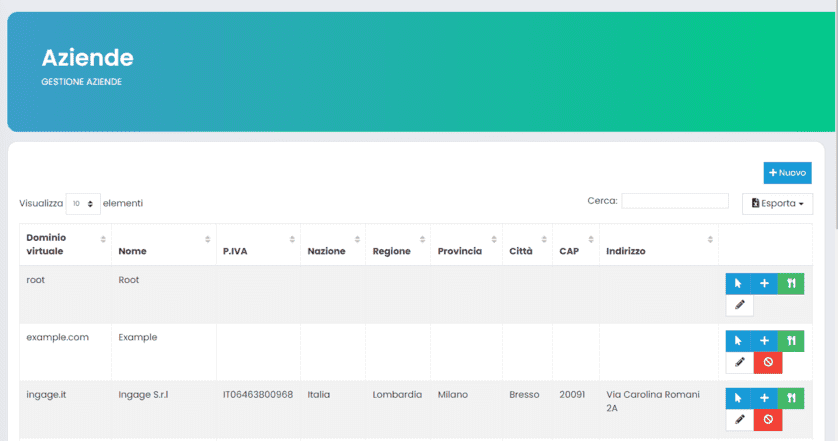Click the green fork-knife icon for ingage.it
This screenshot has width=838, height=441.
[791, 398]
